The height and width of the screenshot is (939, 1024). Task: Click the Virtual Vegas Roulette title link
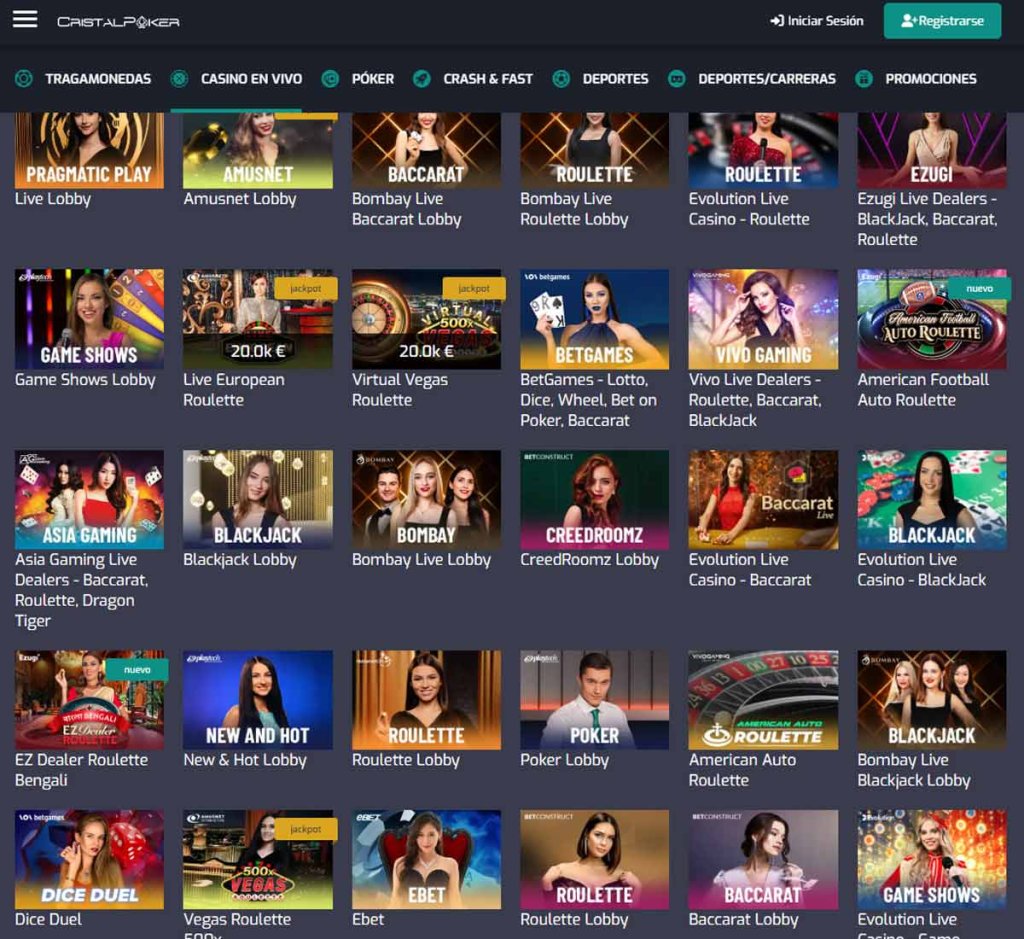[x=399, y=390]
